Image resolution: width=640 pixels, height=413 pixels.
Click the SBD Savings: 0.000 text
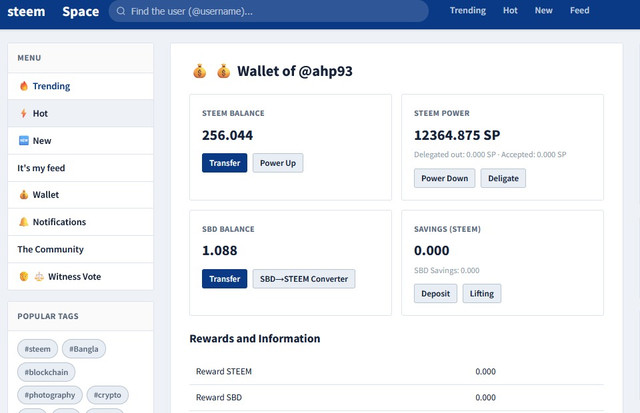[447, 271]
